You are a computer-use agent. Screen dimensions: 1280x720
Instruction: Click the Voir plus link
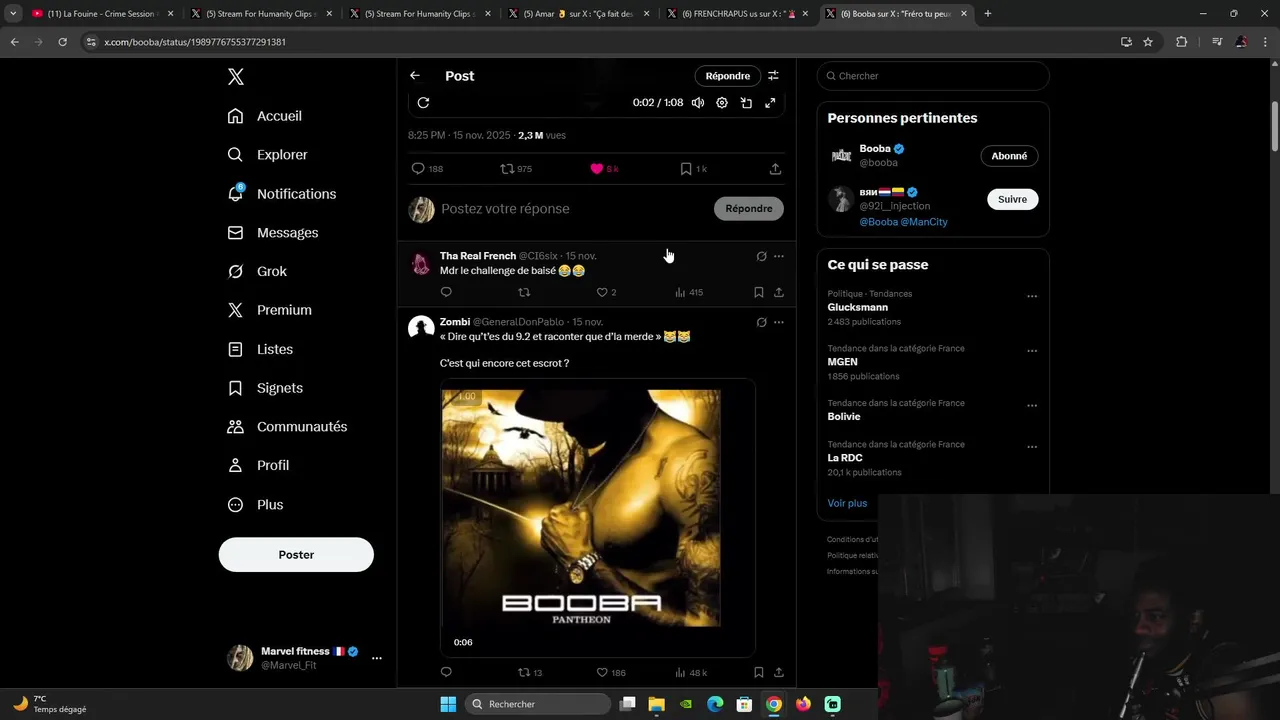tap(847, 503)
